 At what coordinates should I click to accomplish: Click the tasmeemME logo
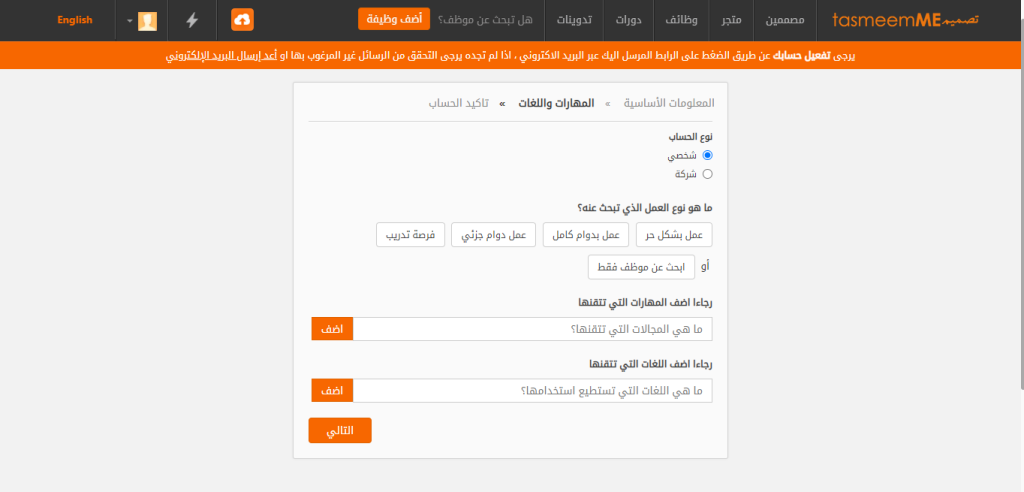pos(905,20)
